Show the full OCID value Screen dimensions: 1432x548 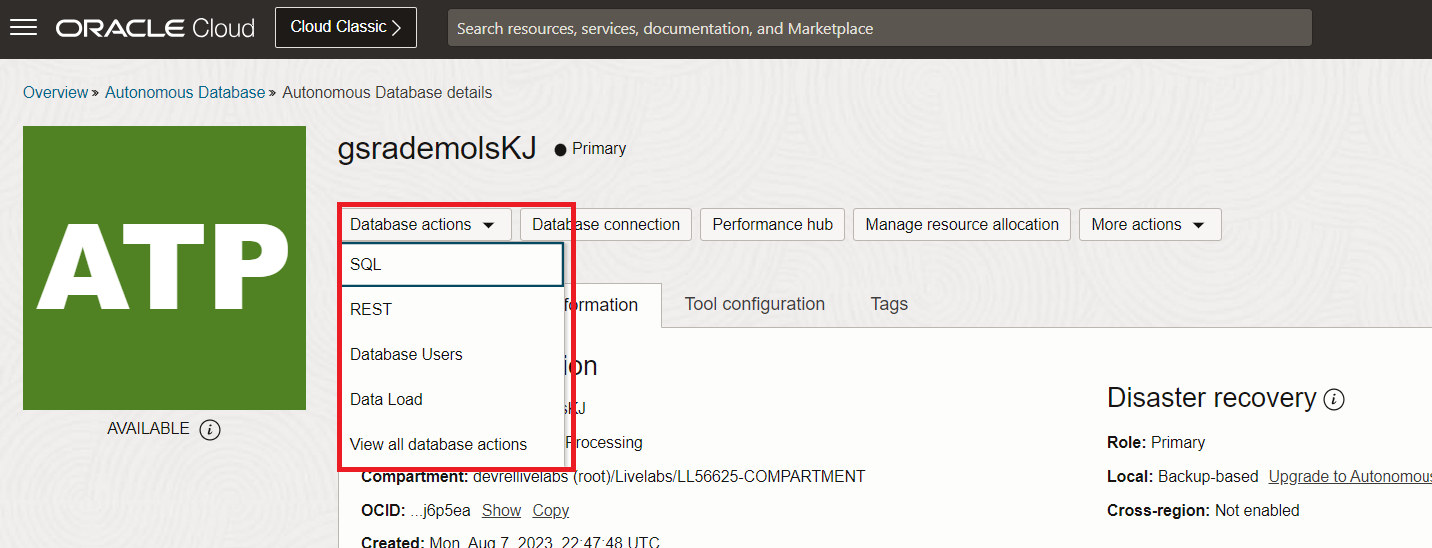[501, 510]
